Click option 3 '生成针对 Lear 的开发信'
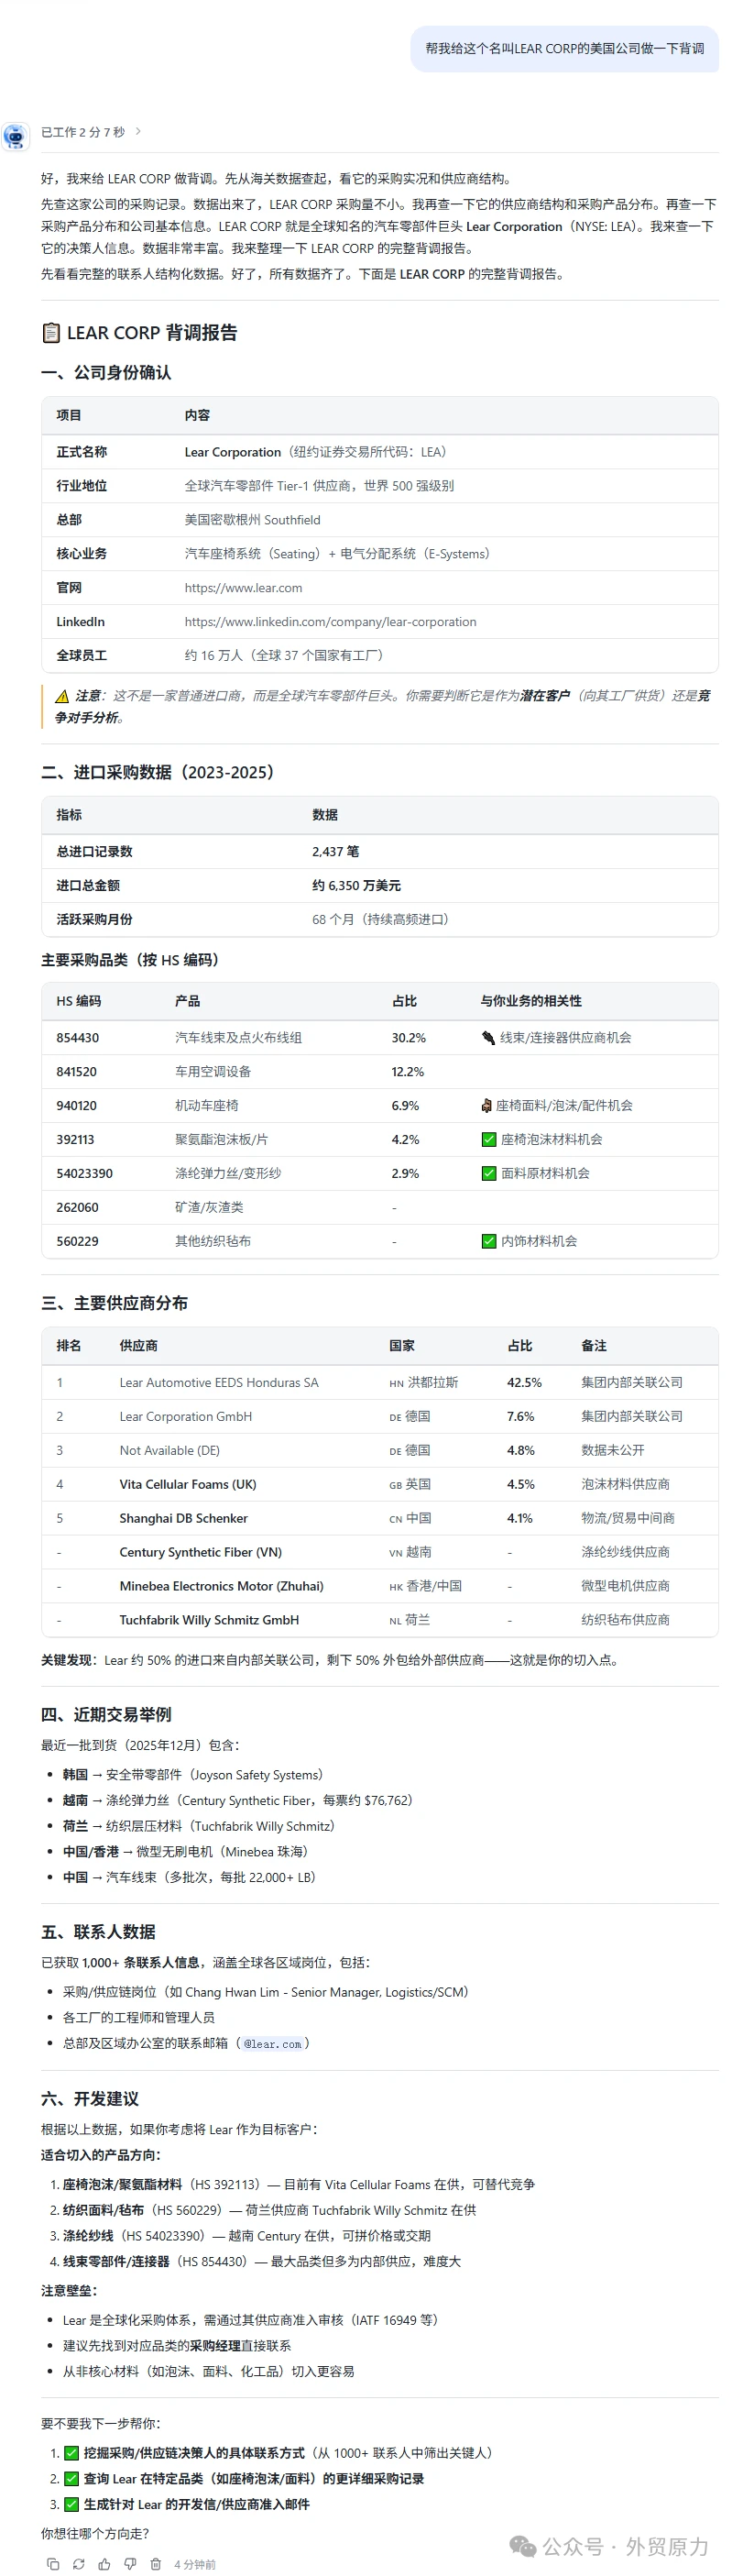 pyautogui.click(x=196, y=2505)
